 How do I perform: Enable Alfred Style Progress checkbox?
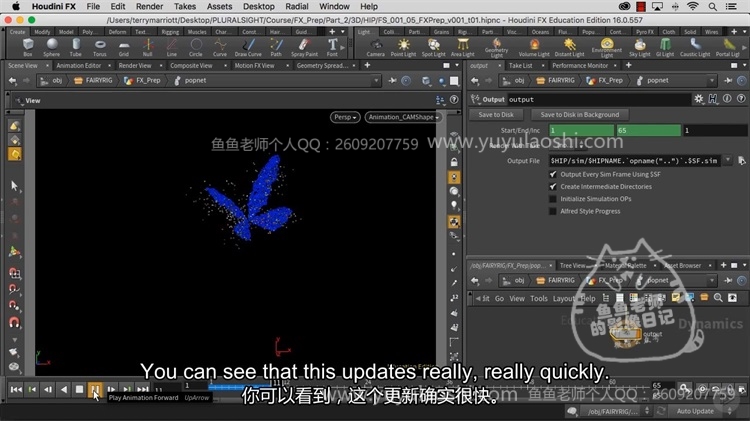pyautogui.click(x=553, y=211)
